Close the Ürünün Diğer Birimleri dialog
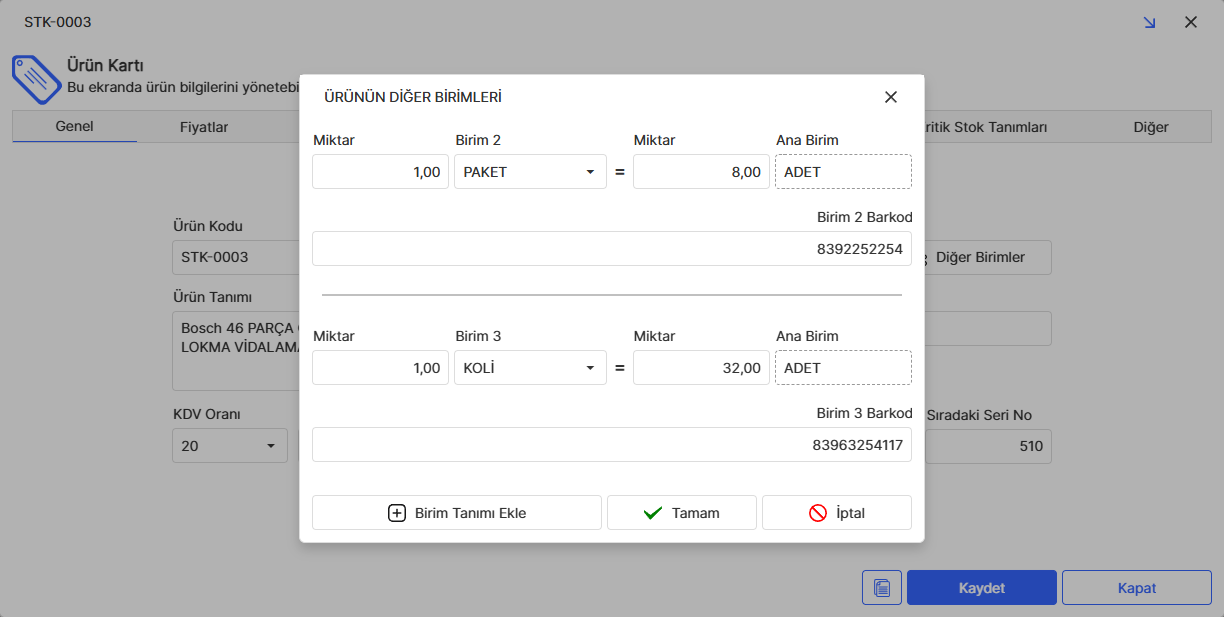This screenshot has width=1224, height=617. [x=890, y=97]
